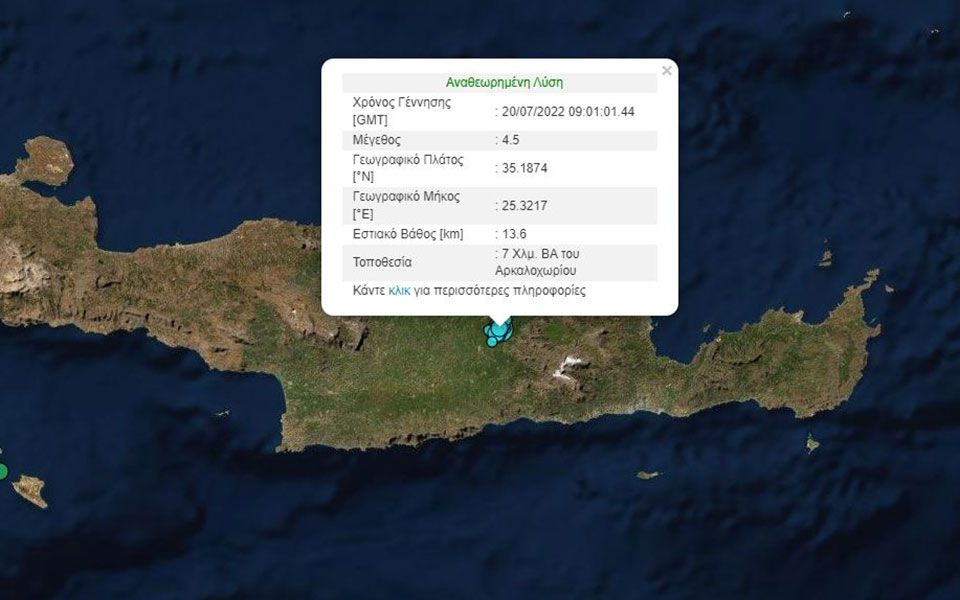Click the Τοποθεσία location description text
Image resolution: width=960 pixels, height=600 pixels.
(x=540, y=263)
